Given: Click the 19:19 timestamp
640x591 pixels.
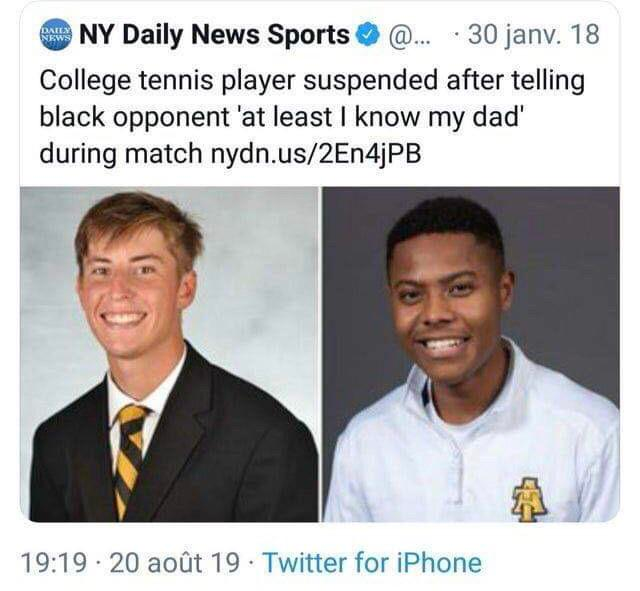Looking at the screenshot, I should [x=58, y=563].
